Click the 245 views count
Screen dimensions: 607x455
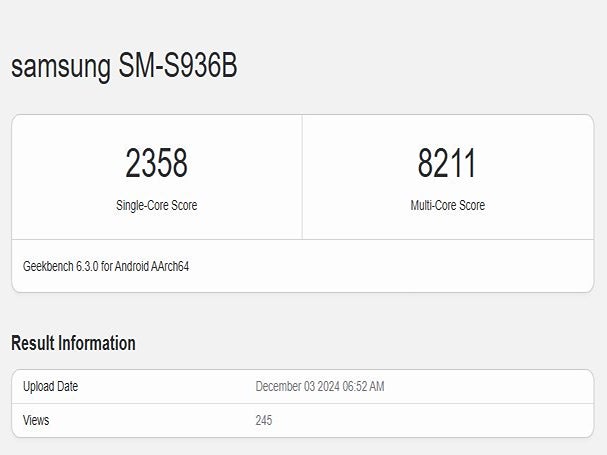(264, 420)
